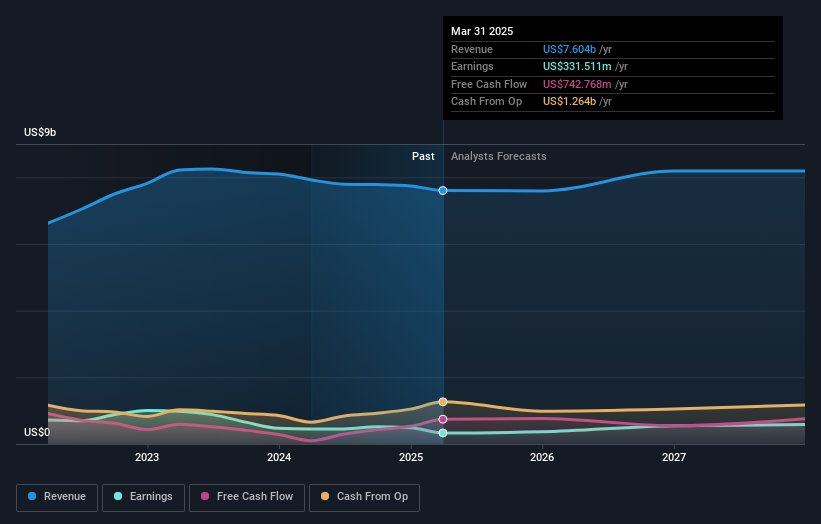Click the blue Revenue data point marker

443,191
